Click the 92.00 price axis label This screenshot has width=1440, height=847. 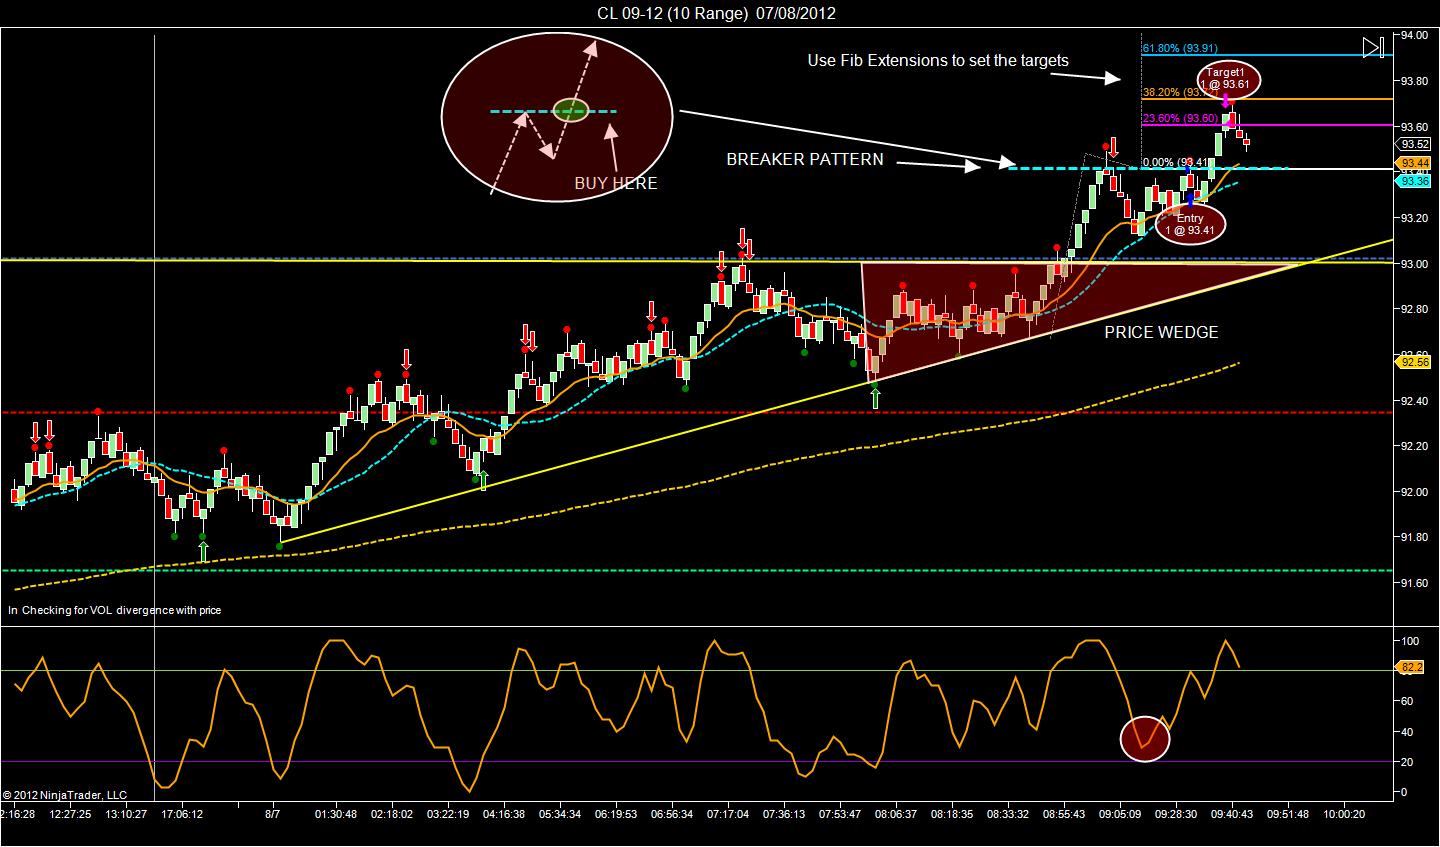tap(1415, 492)
